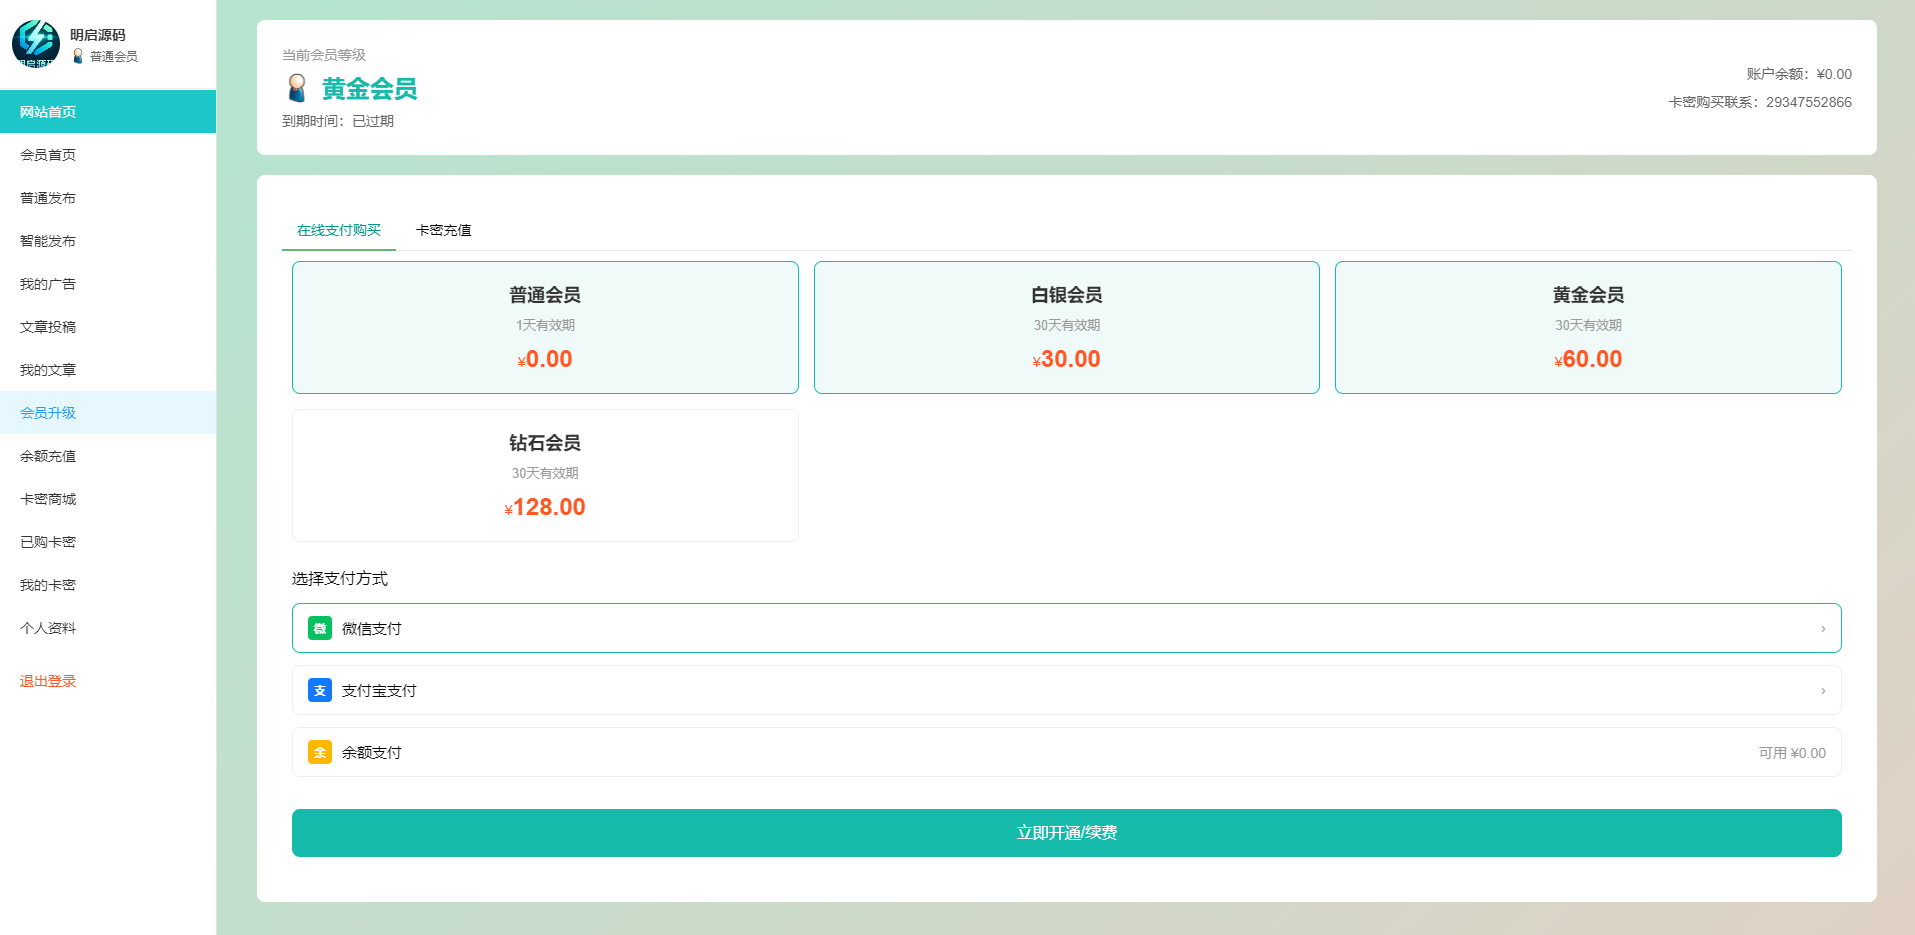Select the 微信支付 payment option
Viewport: 1915px width, 935px height.
[1067, 628]
